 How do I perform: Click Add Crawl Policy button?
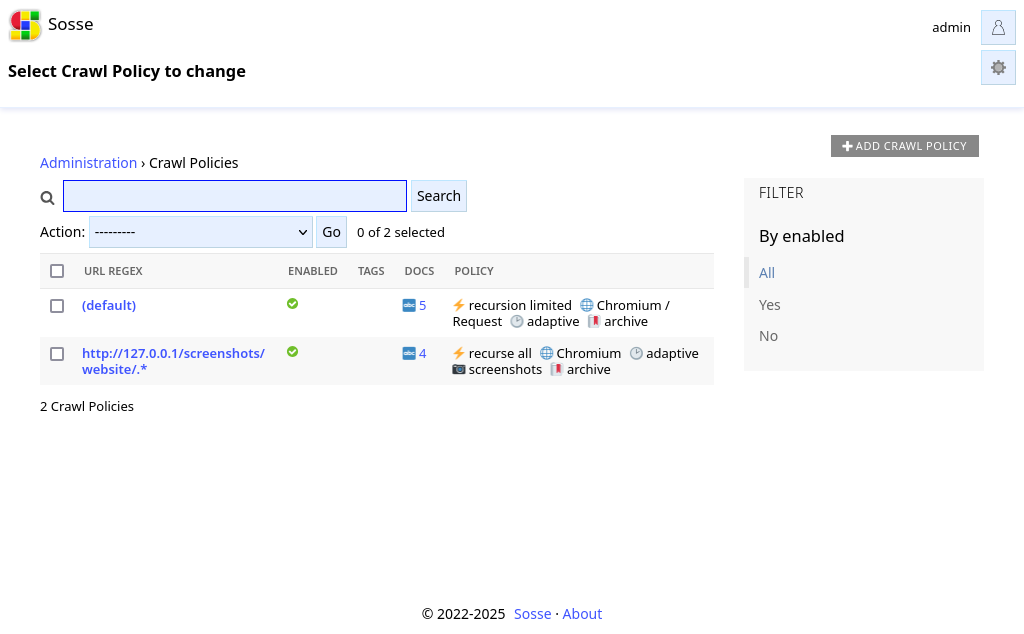tap(904, 146)
